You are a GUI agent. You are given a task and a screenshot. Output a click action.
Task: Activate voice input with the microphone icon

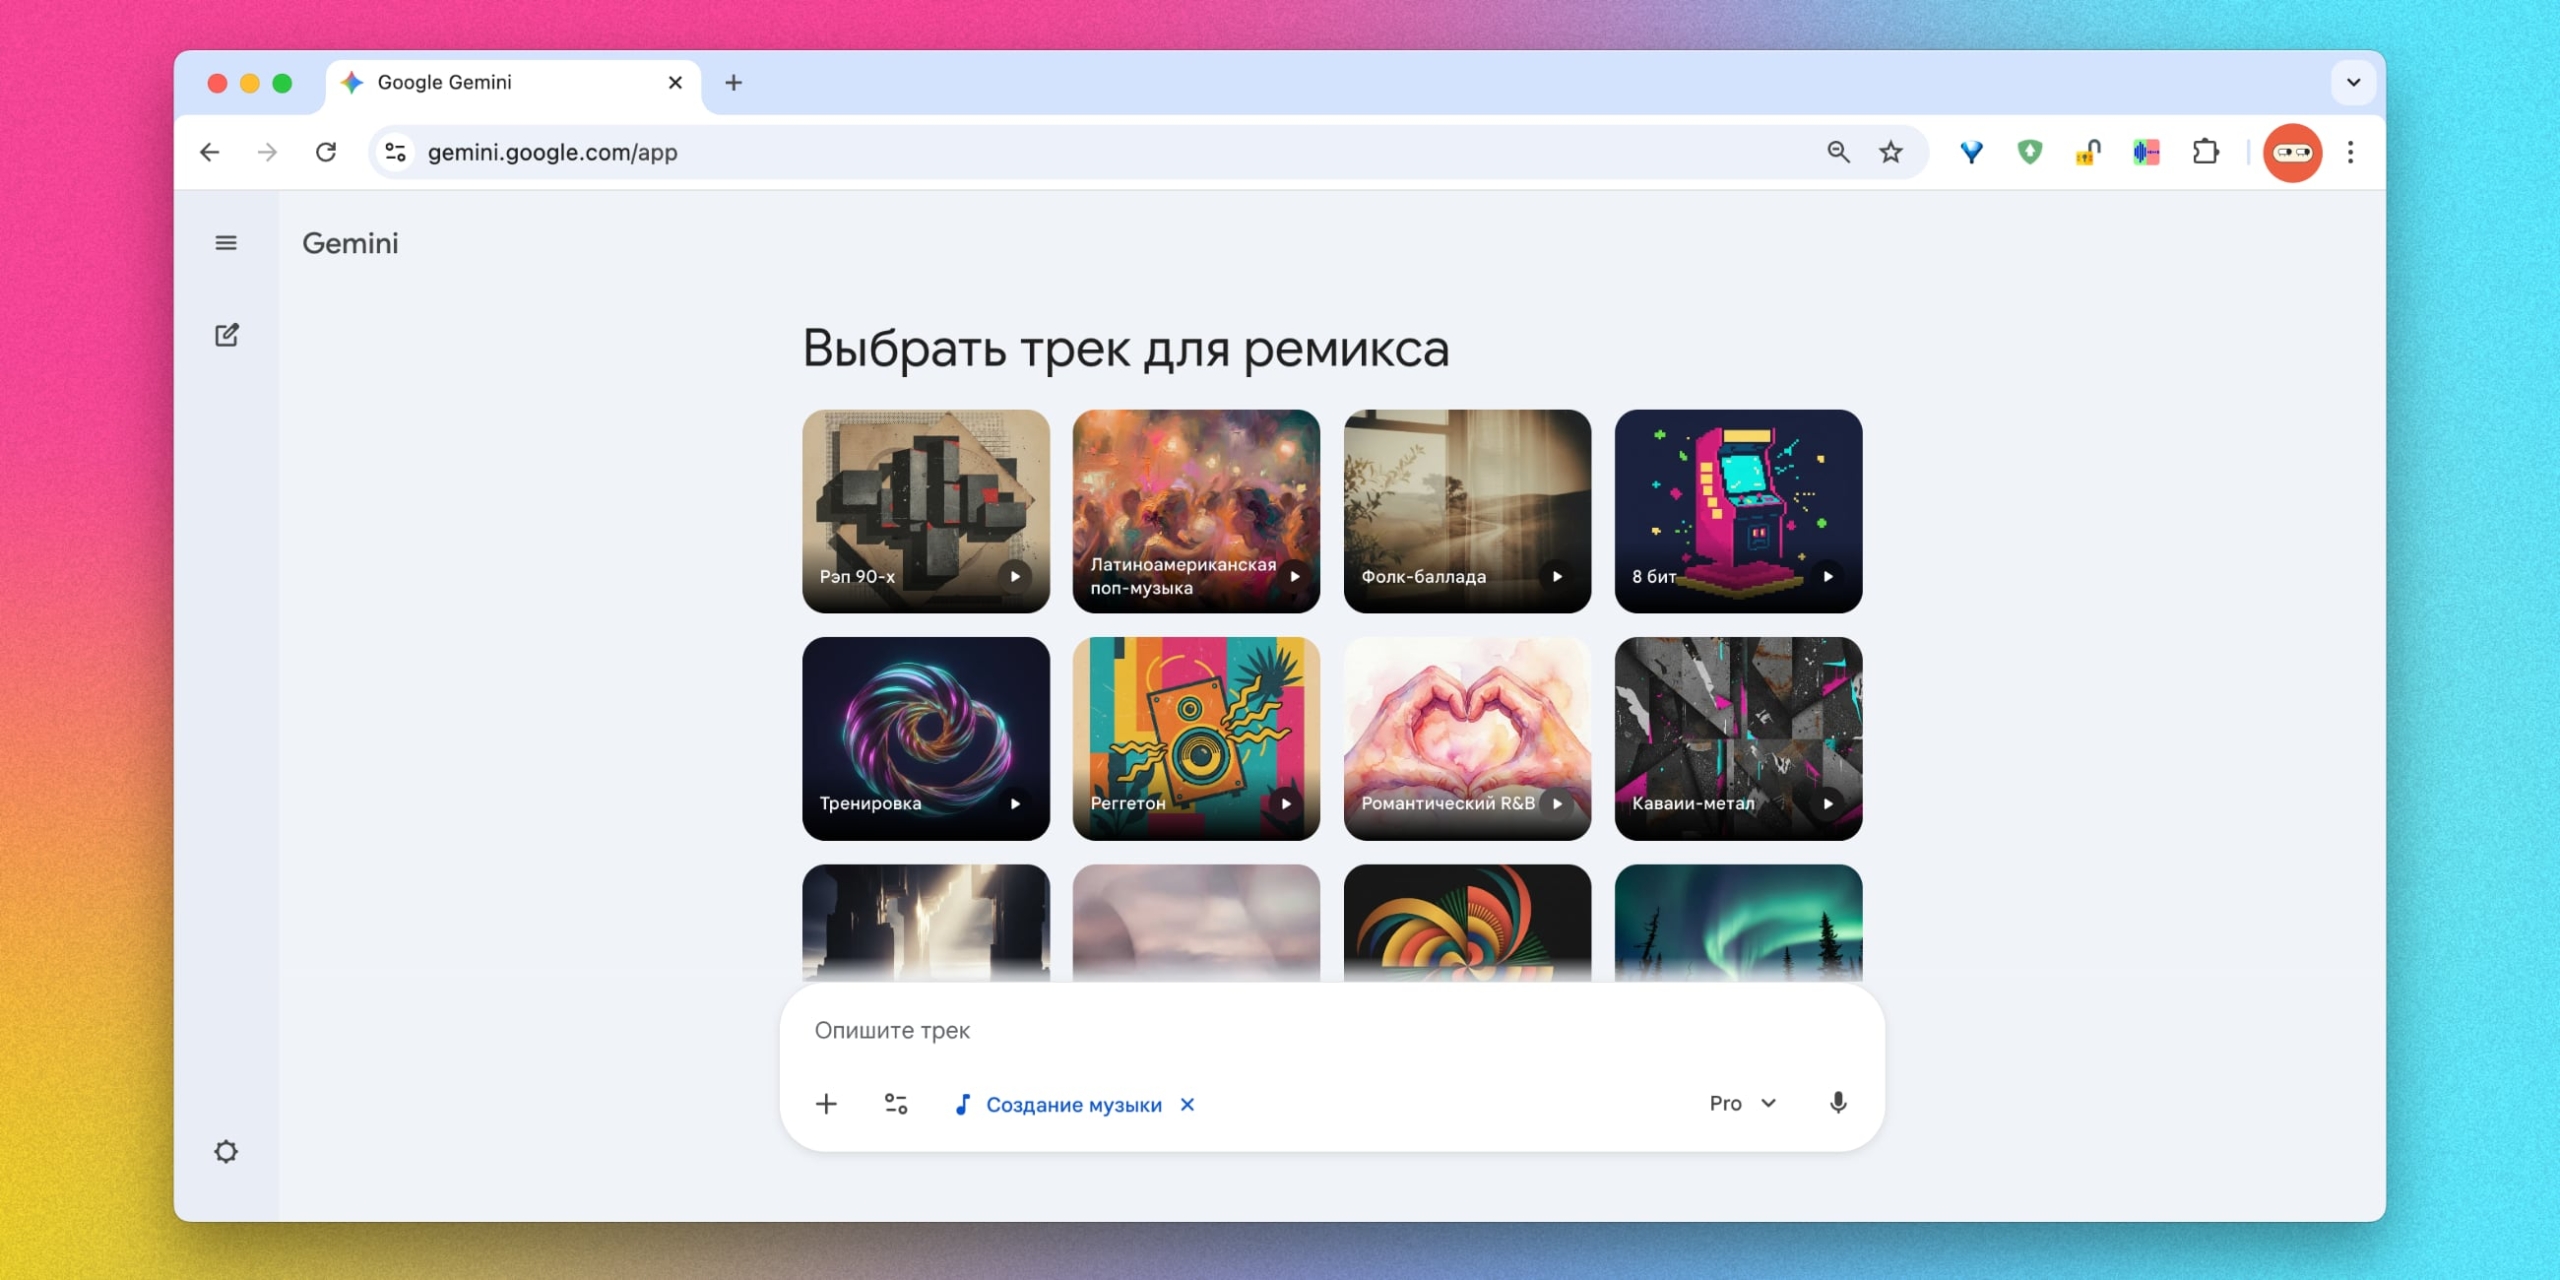1838,1103
